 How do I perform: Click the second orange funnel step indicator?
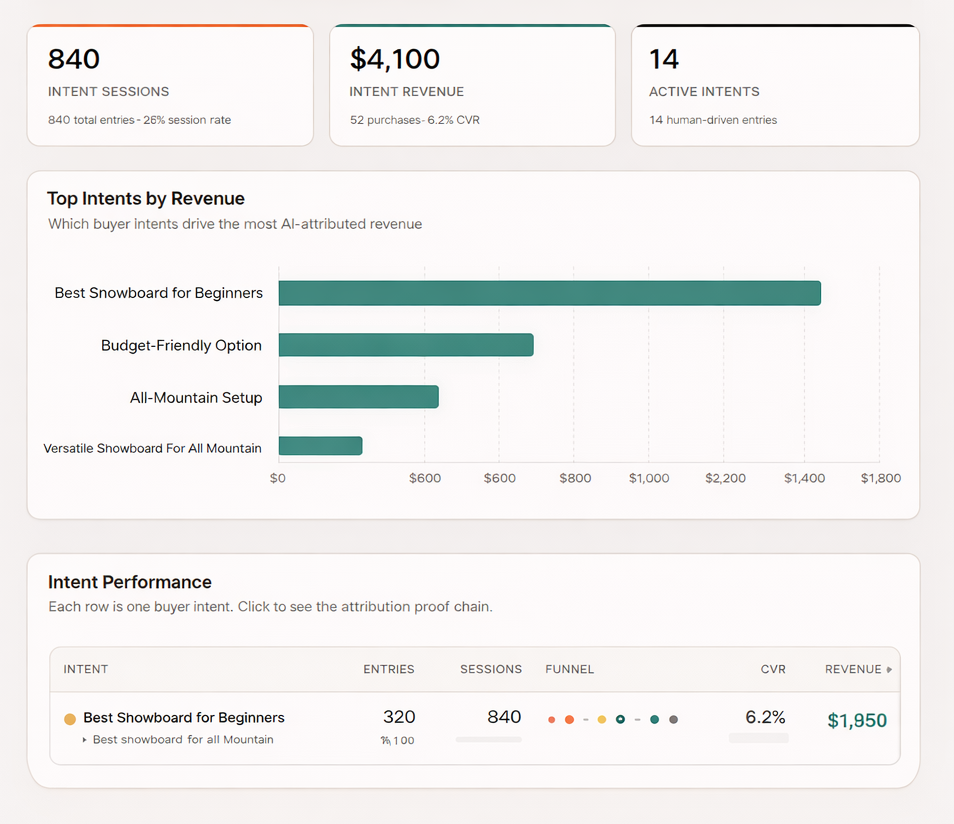569,718
